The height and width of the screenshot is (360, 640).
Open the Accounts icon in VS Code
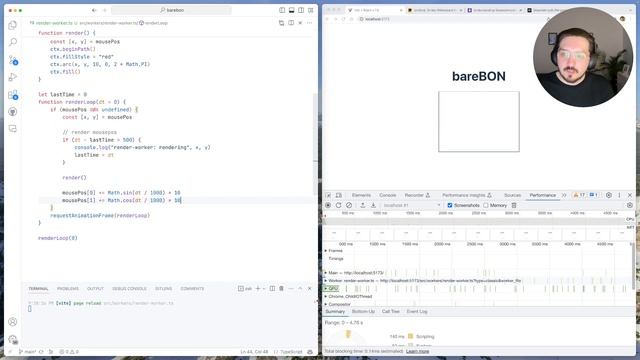(13, 322)
